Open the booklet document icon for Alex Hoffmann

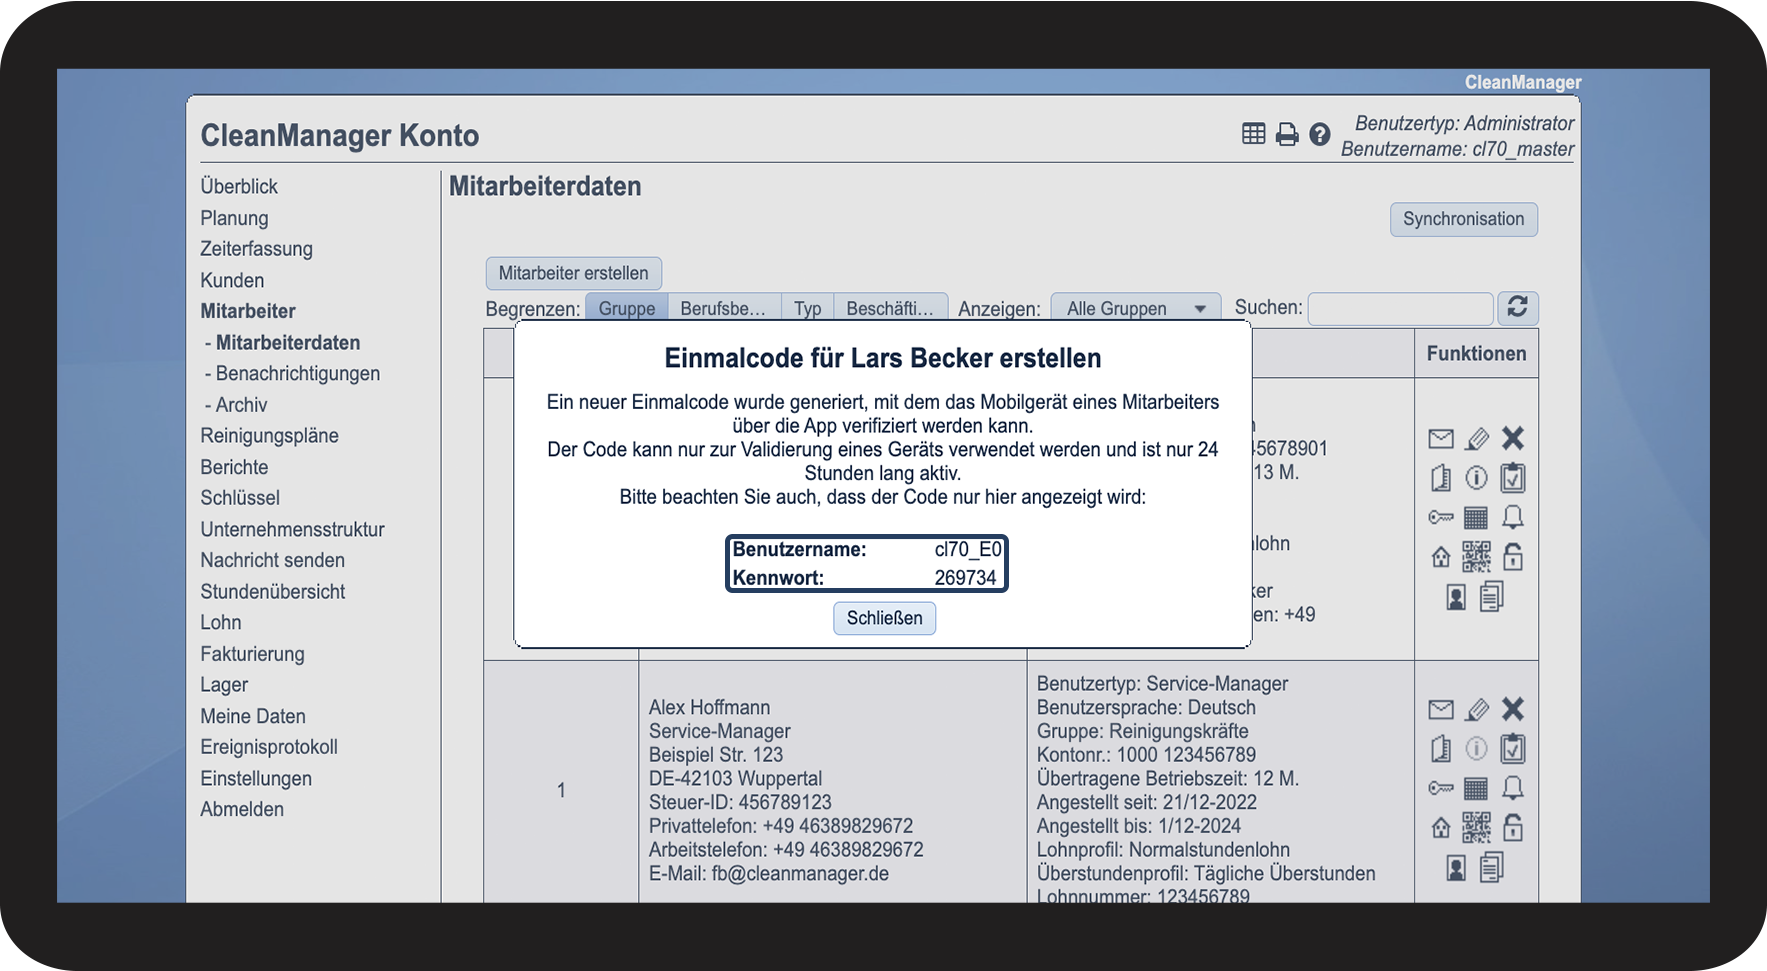(1441, 749)
